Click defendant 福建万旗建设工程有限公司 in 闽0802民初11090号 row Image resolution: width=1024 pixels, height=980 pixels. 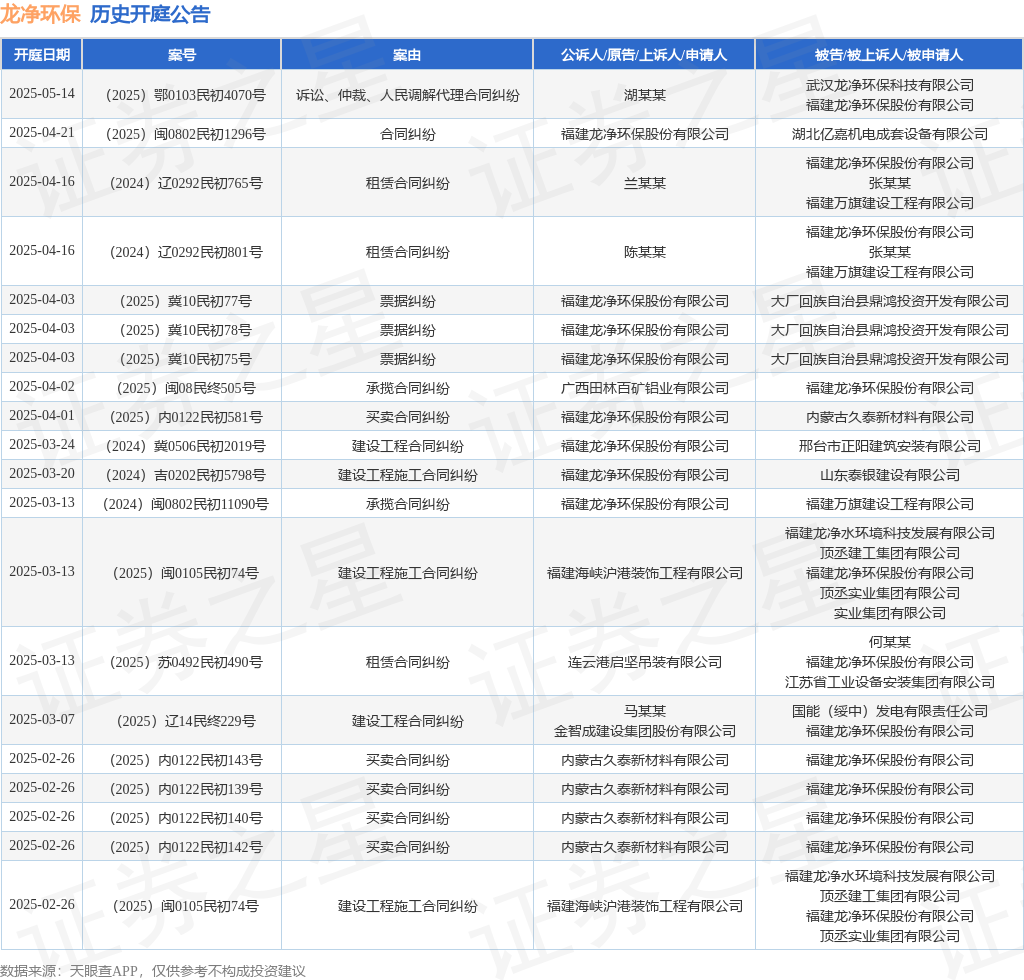pos(889,504)
